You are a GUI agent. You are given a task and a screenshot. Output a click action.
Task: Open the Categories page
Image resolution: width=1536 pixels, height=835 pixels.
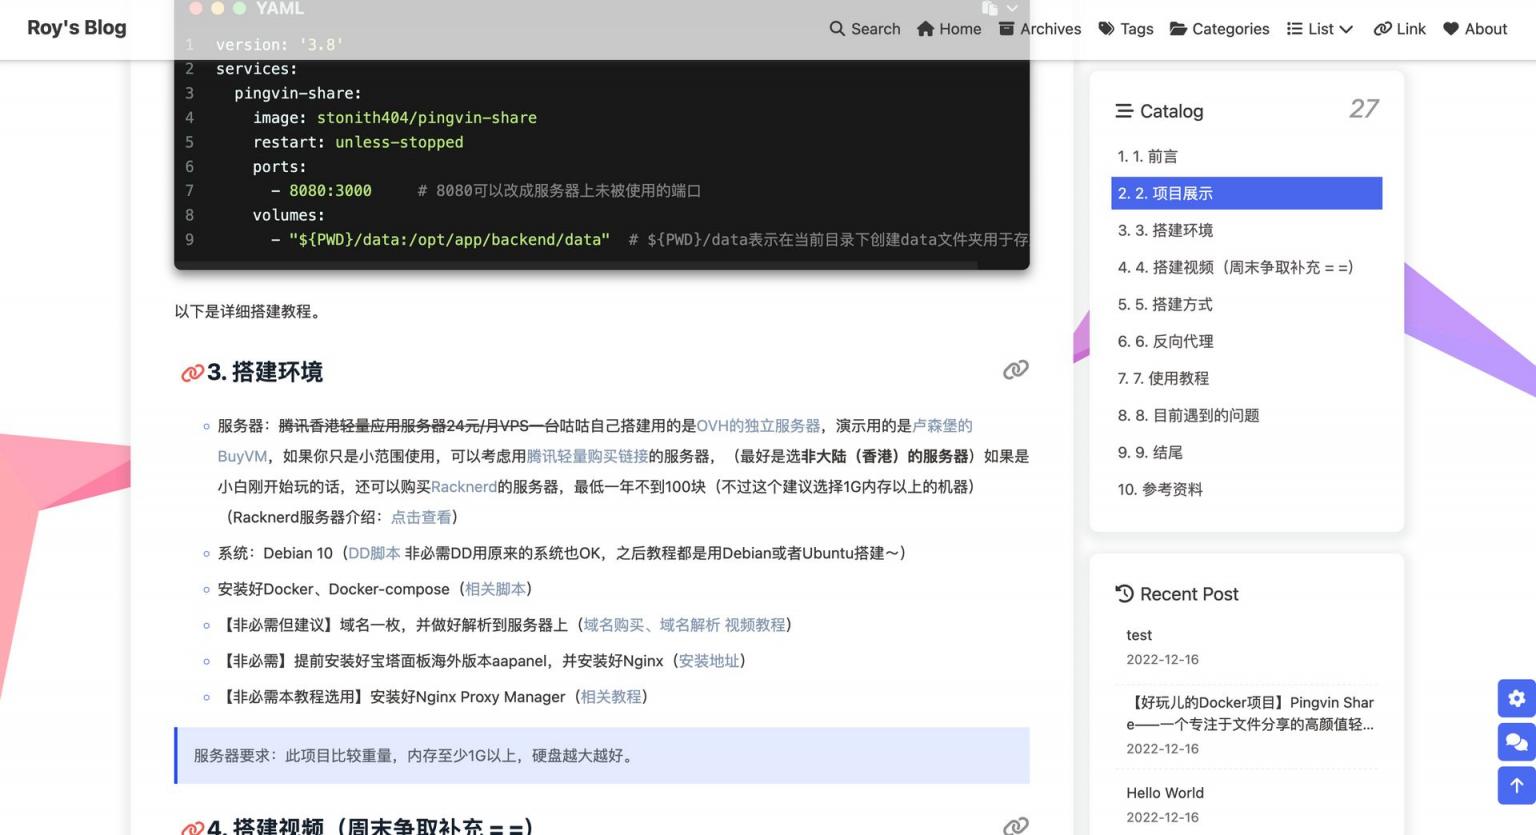[1219, 29]
